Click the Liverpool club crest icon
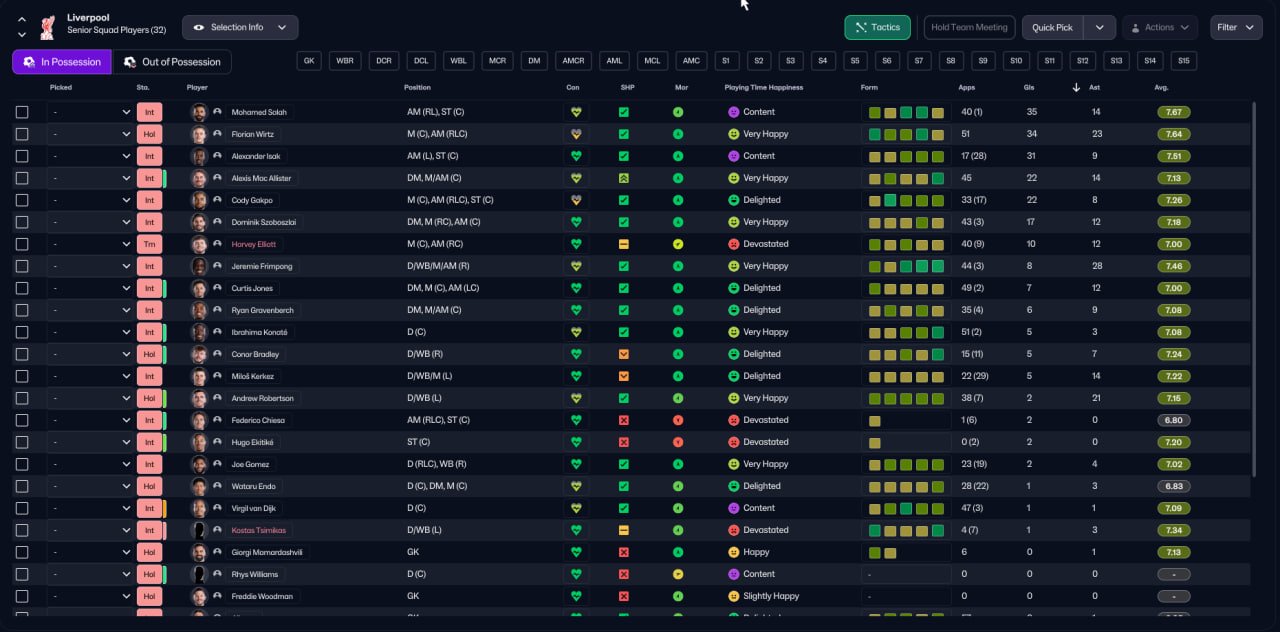 [x=48, y=27]
